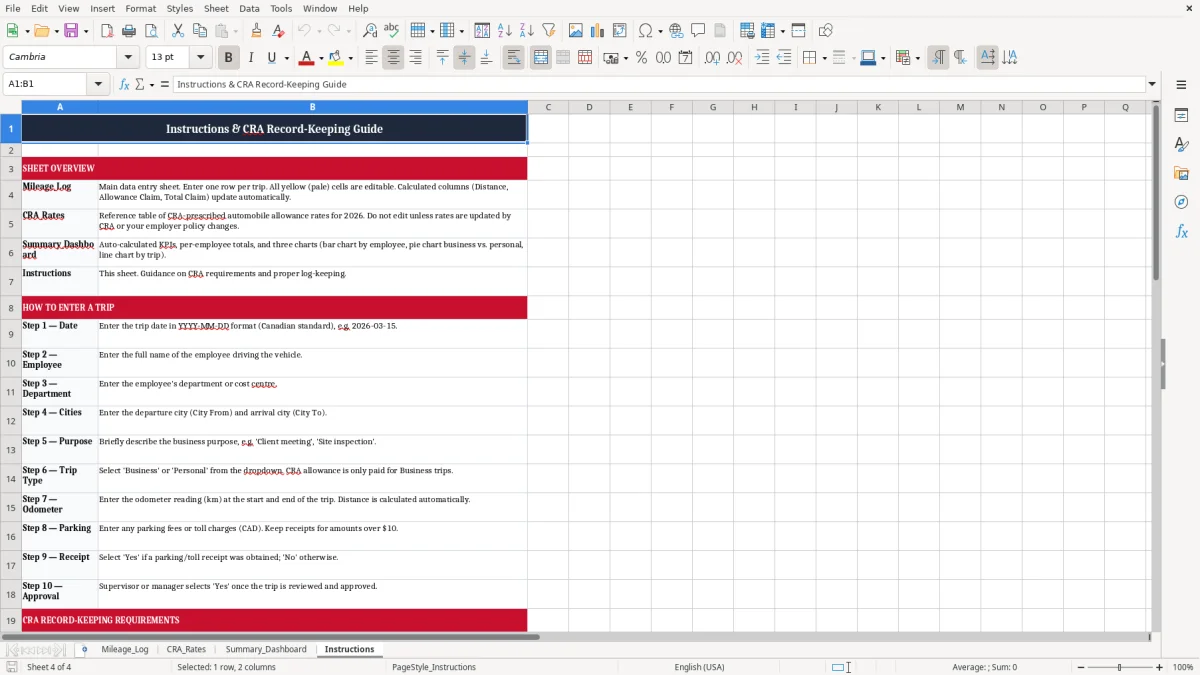Toggle the AutoFilter funnel icon

coord(549,31)
